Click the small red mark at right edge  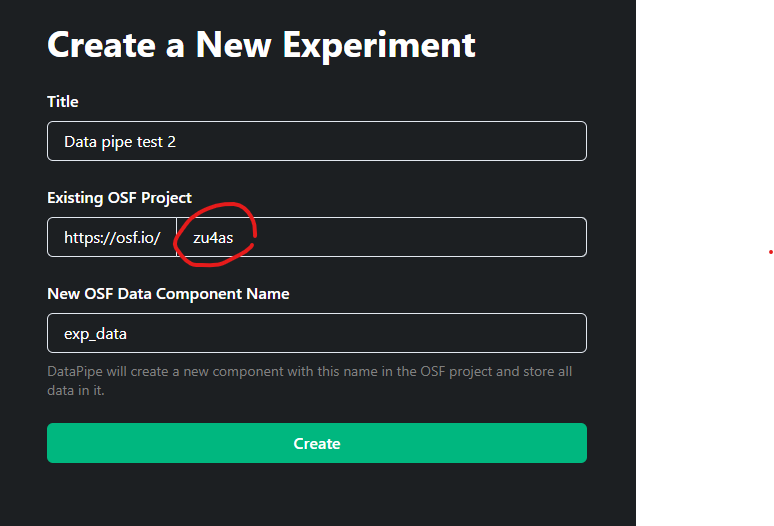coord(771,252)
